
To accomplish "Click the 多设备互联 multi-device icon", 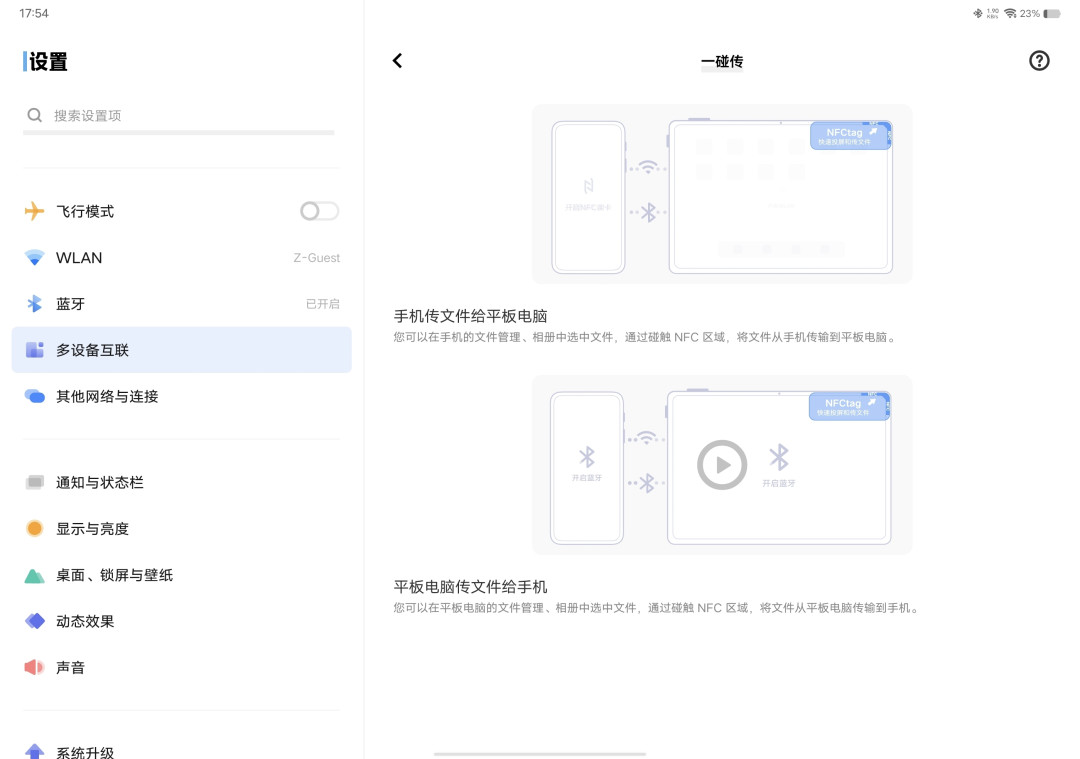I will (x=34, y=350).
